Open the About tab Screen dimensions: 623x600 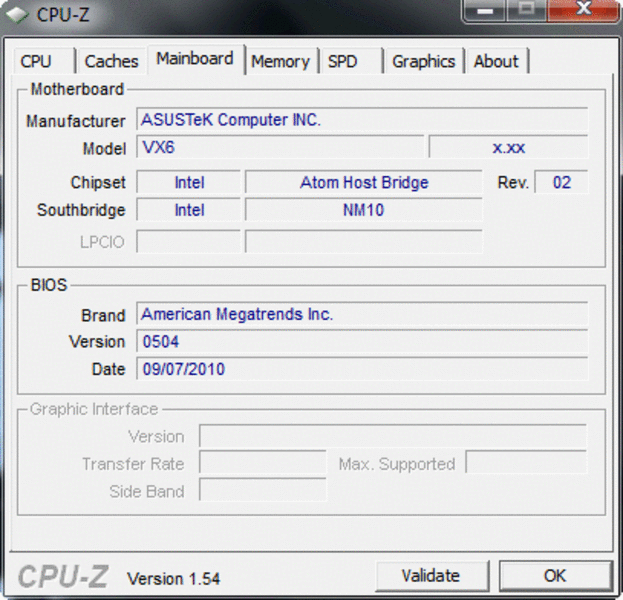(497, 61)
